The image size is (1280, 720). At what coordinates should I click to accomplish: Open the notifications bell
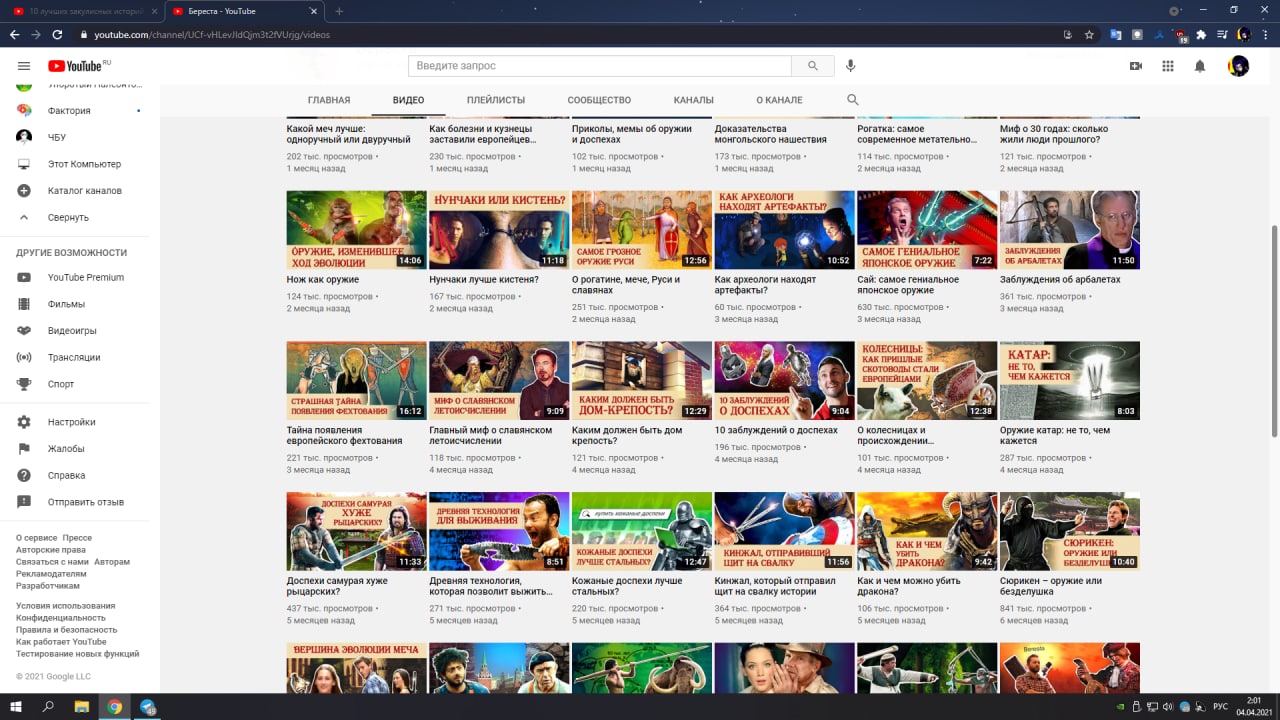point(1200,66)
